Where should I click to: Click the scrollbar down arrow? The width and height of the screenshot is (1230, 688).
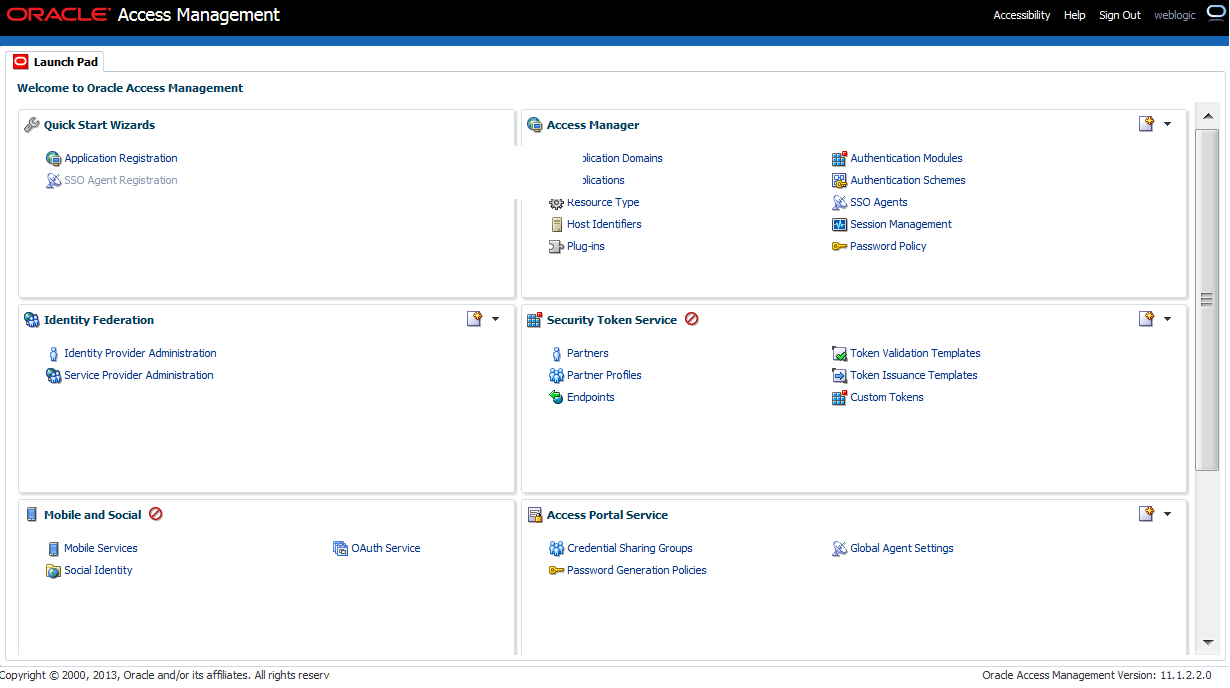(1207, 643)
